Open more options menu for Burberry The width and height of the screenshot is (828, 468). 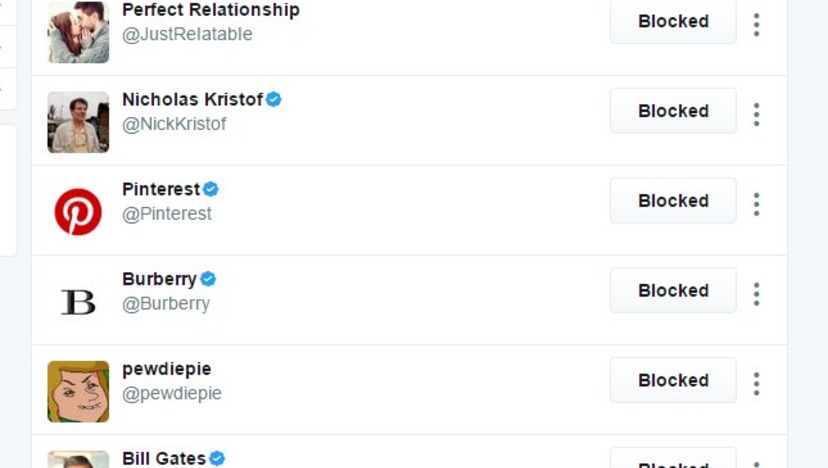point(756,294)
